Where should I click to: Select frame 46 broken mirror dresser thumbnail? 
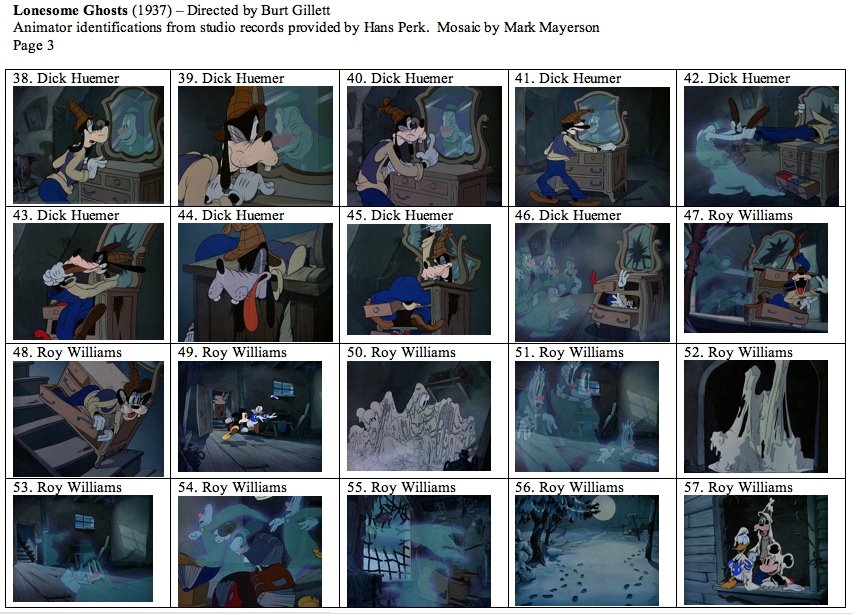592,282
